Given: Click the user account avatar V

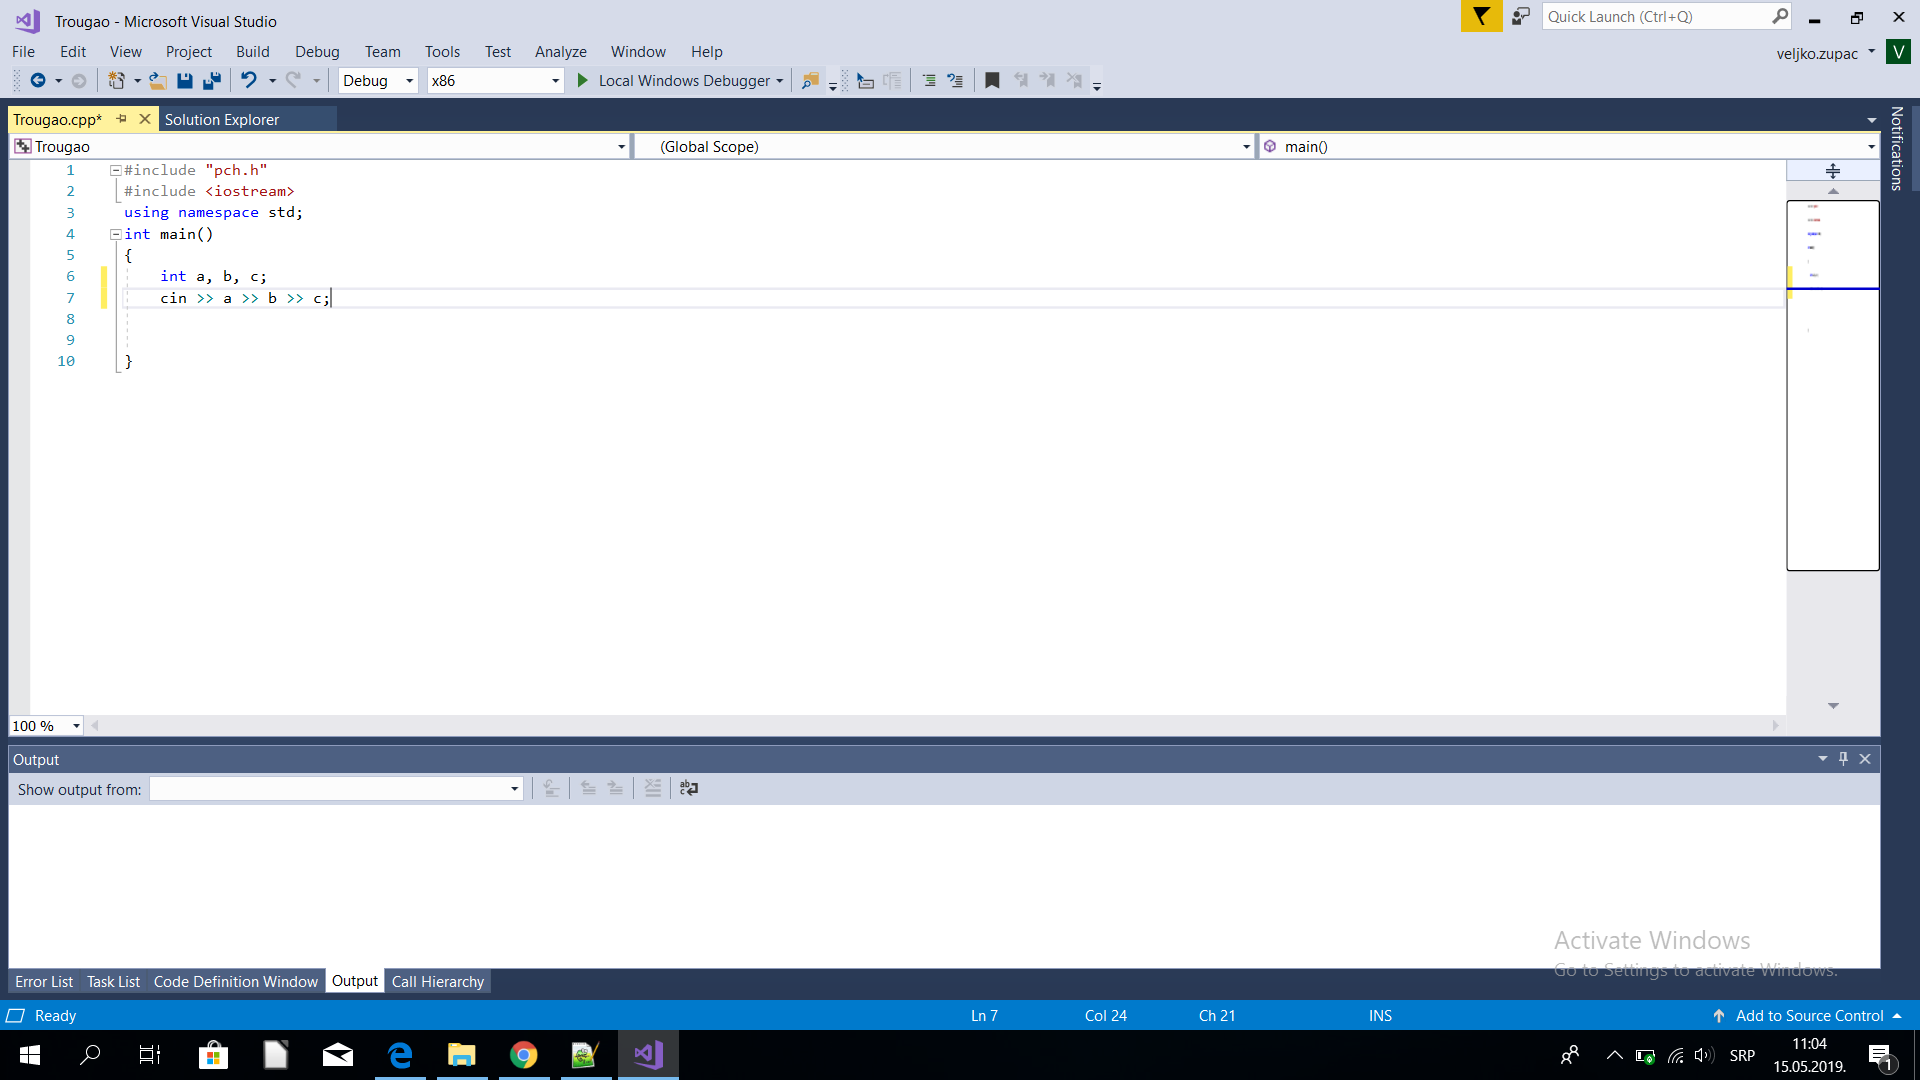Looking at the screenshot, I should tap(1898, 52).
